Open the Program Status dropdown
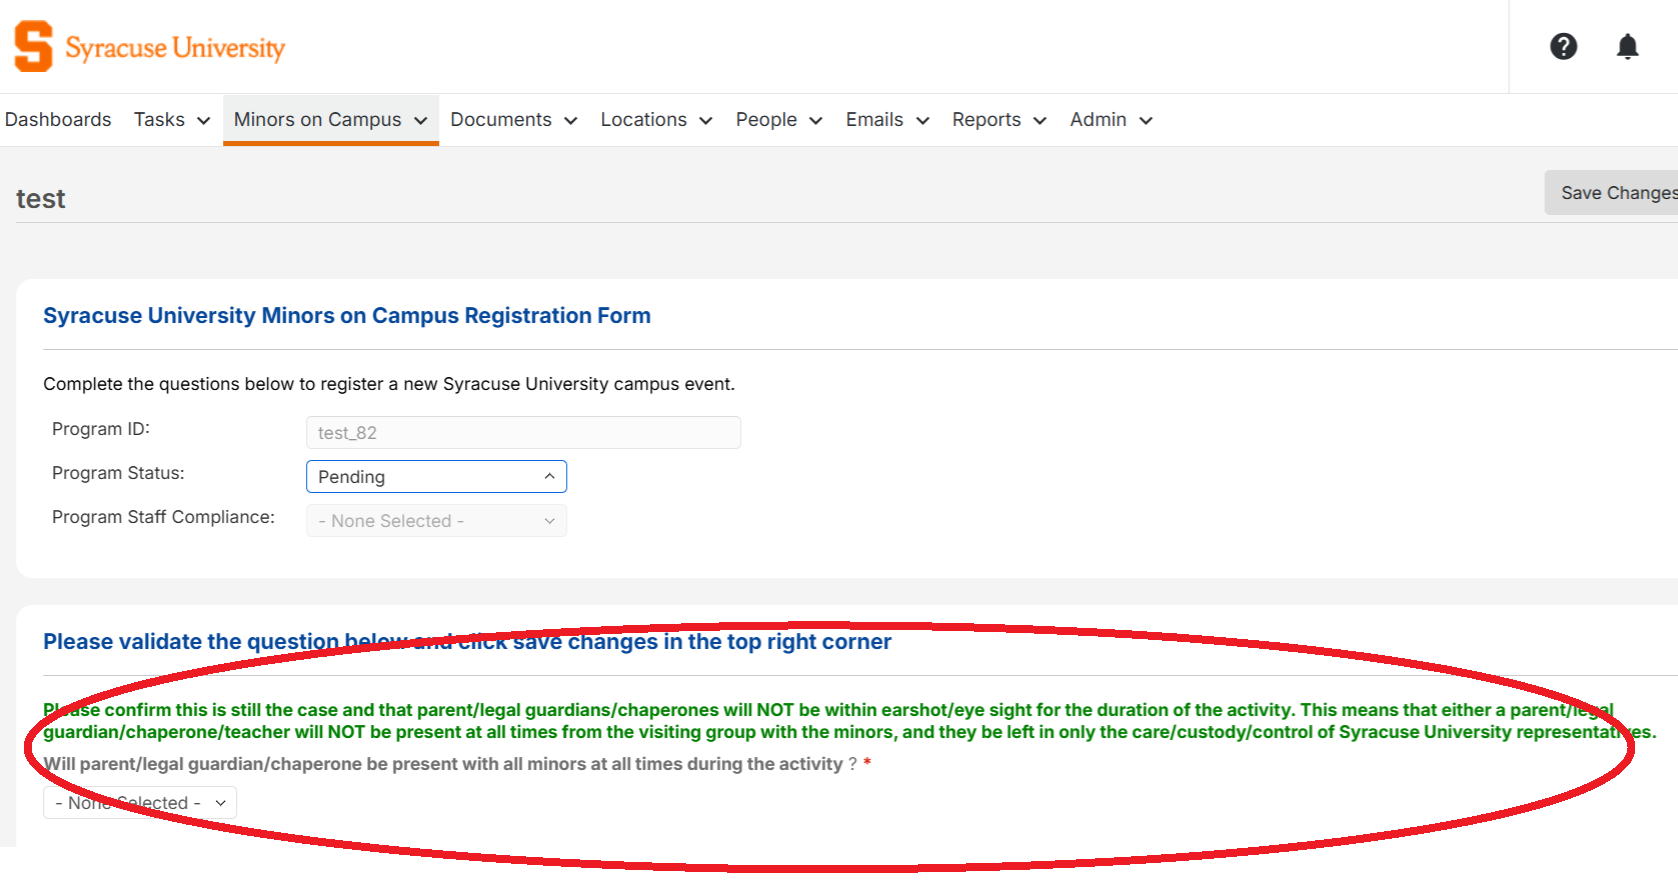Image resolution: width=1678 pixels, height=887 pixels. (436, 477)
